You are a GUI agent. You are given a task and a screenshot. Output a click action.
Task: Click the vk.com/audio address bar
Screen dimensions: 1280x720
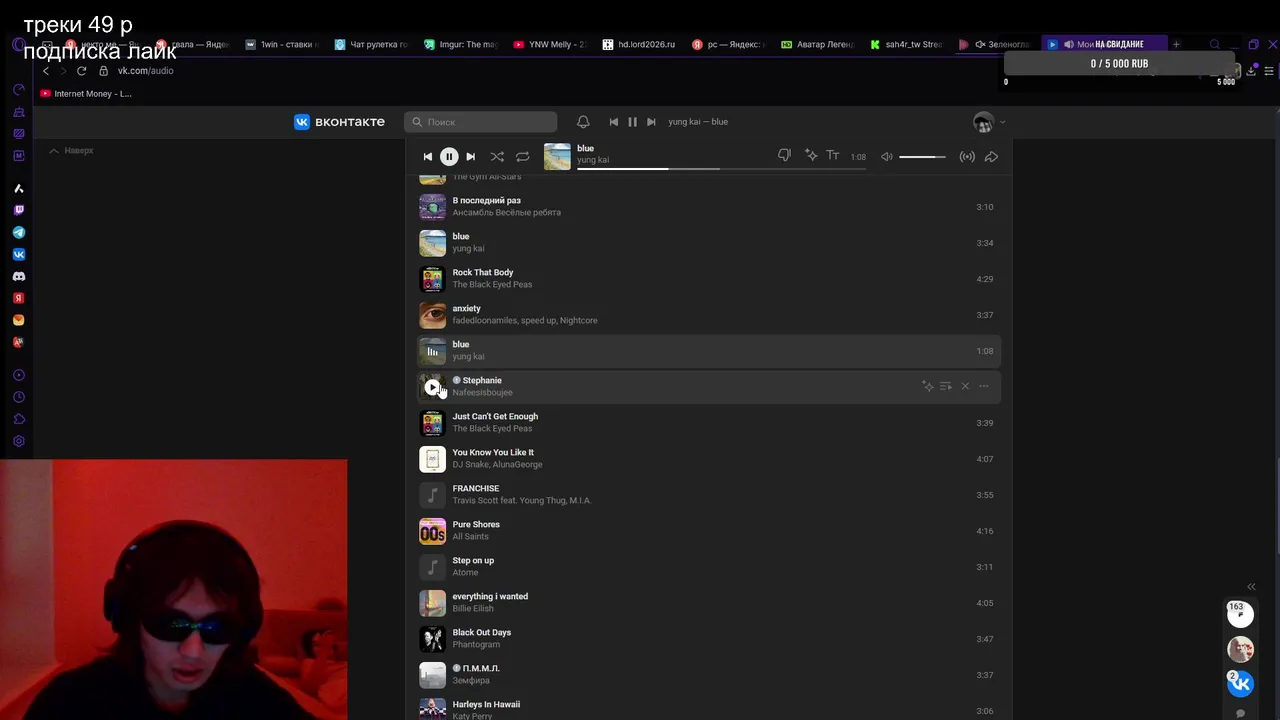[x=145, y=71]
